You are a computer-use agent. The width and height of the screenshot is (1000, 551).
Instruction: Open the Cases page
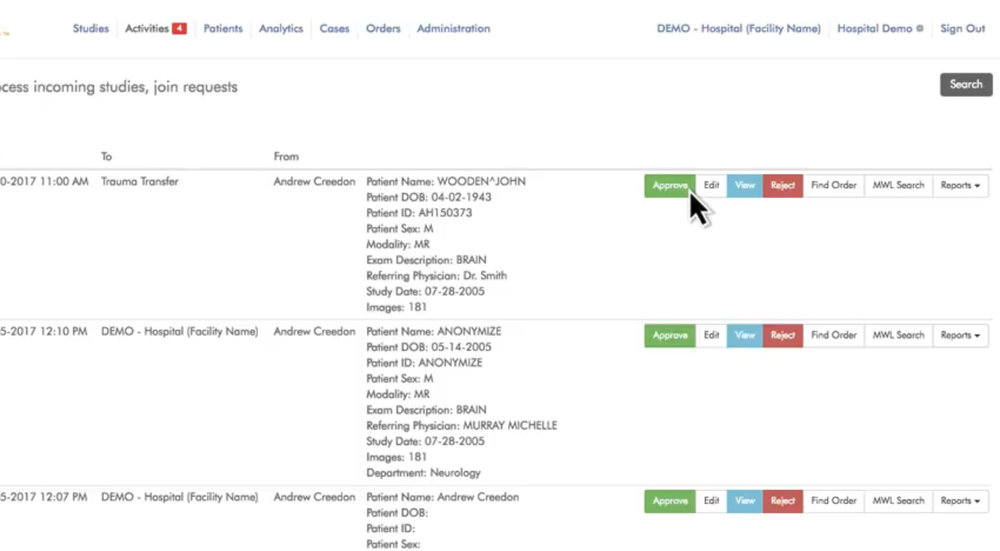click(x=335, y=29)
